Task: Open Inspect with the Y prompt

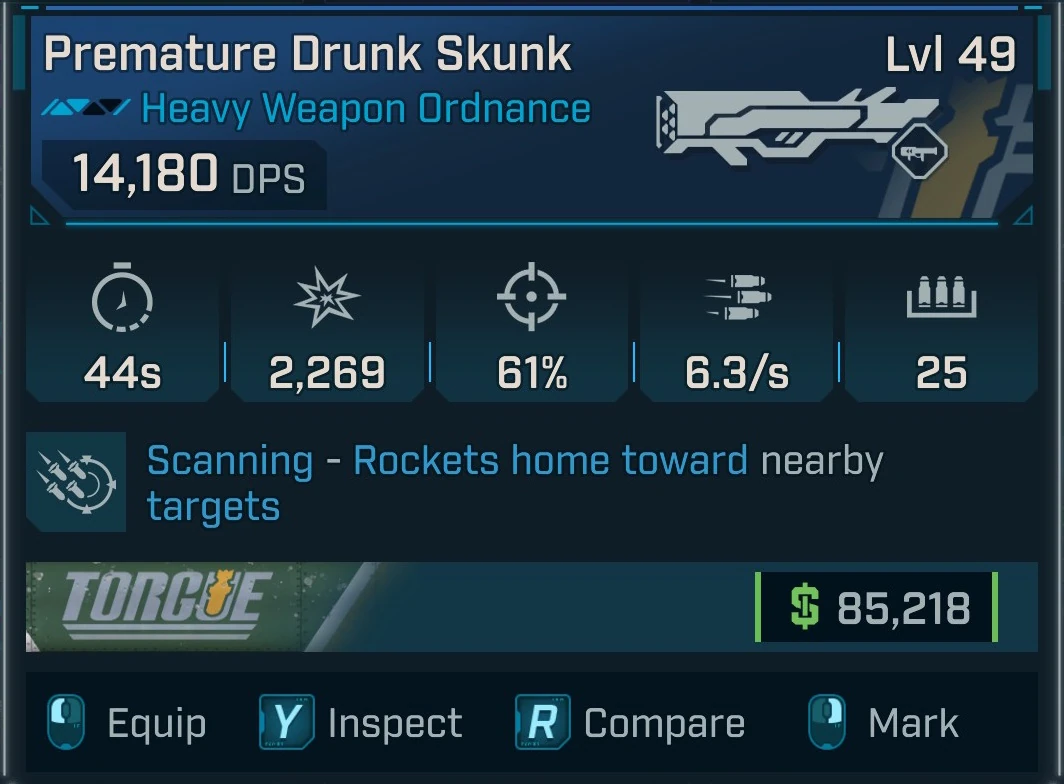Action: [360, 722]
